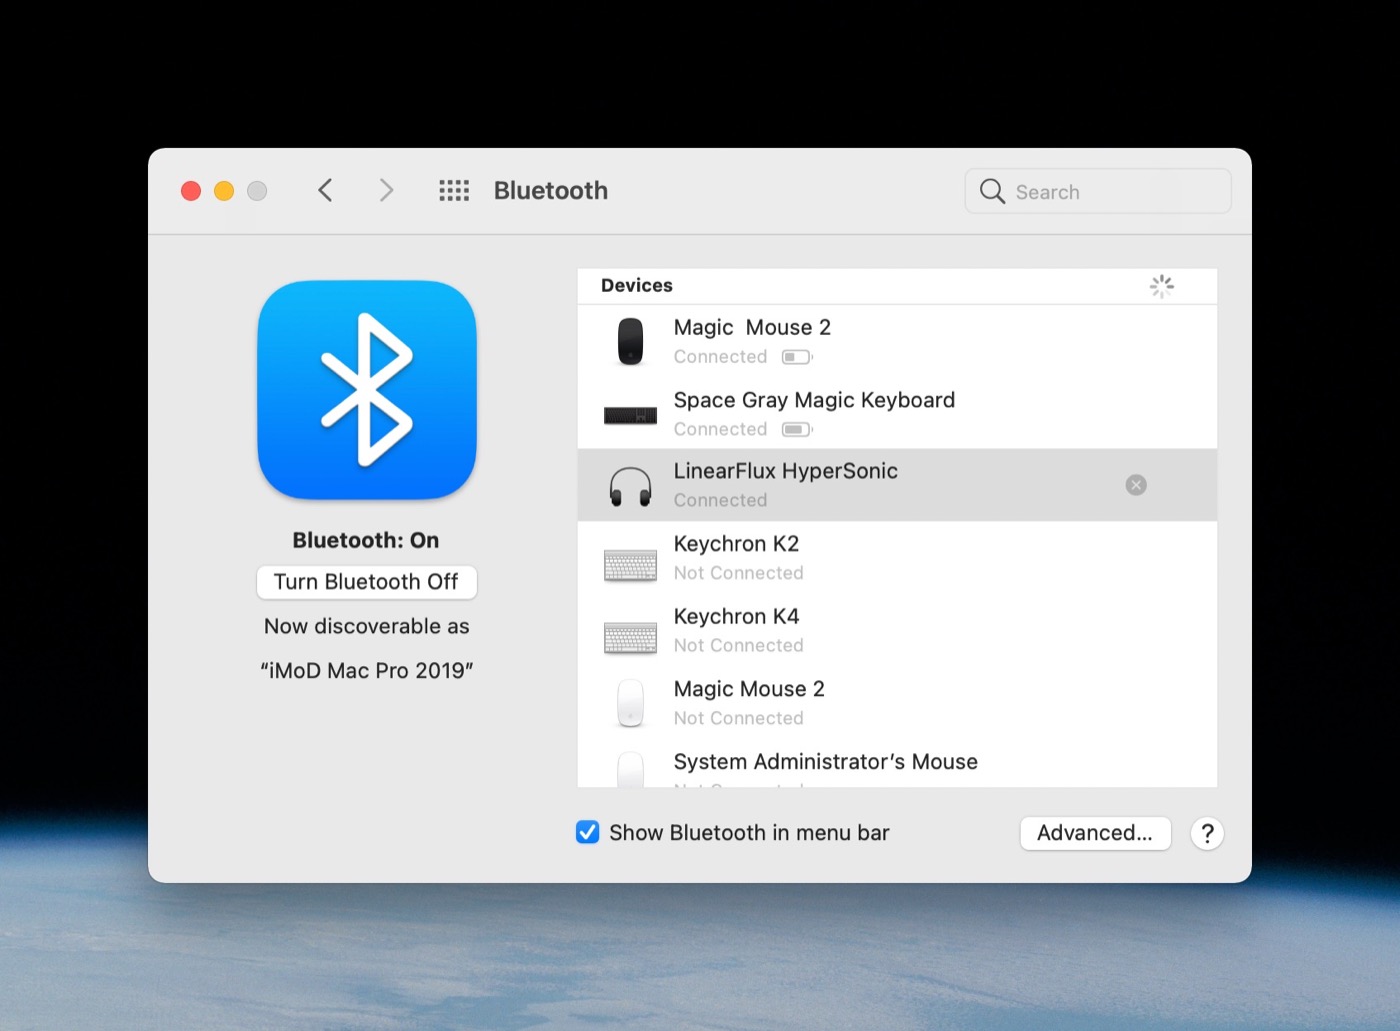
Task: Click Turn Bluetooth Off button
Action: pyautogui.click(x=366, y=582)
